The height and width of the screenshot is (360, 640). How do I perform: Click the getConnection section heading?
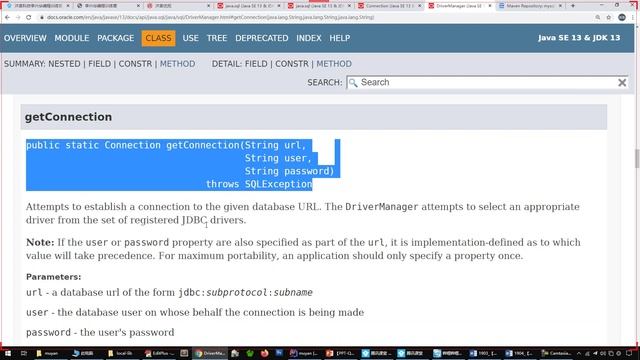[68, 117]
